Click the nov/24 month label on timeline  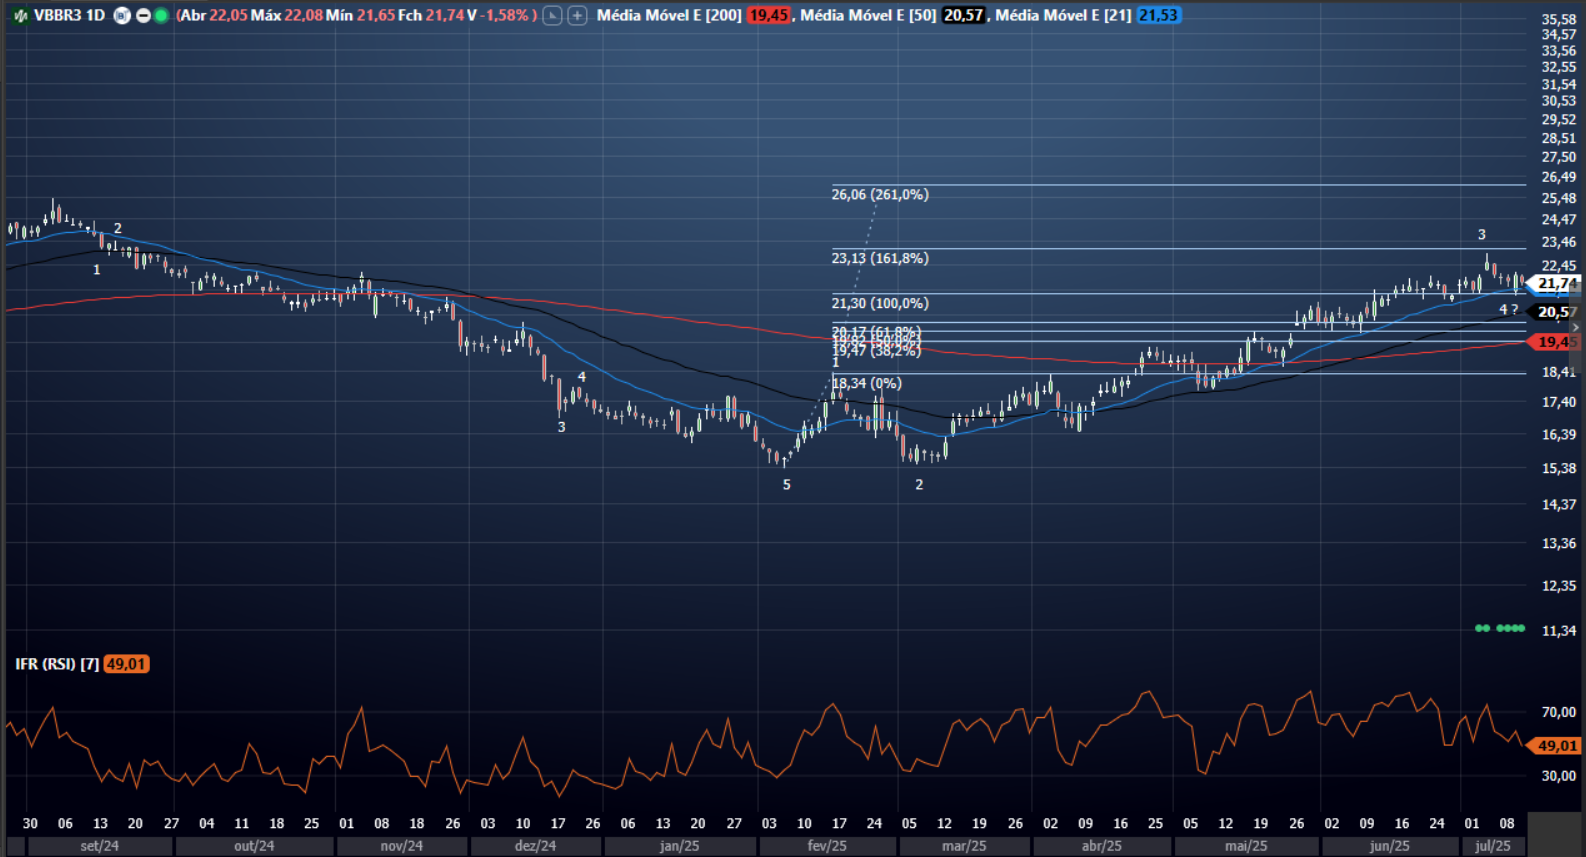(x=401, y=846)
